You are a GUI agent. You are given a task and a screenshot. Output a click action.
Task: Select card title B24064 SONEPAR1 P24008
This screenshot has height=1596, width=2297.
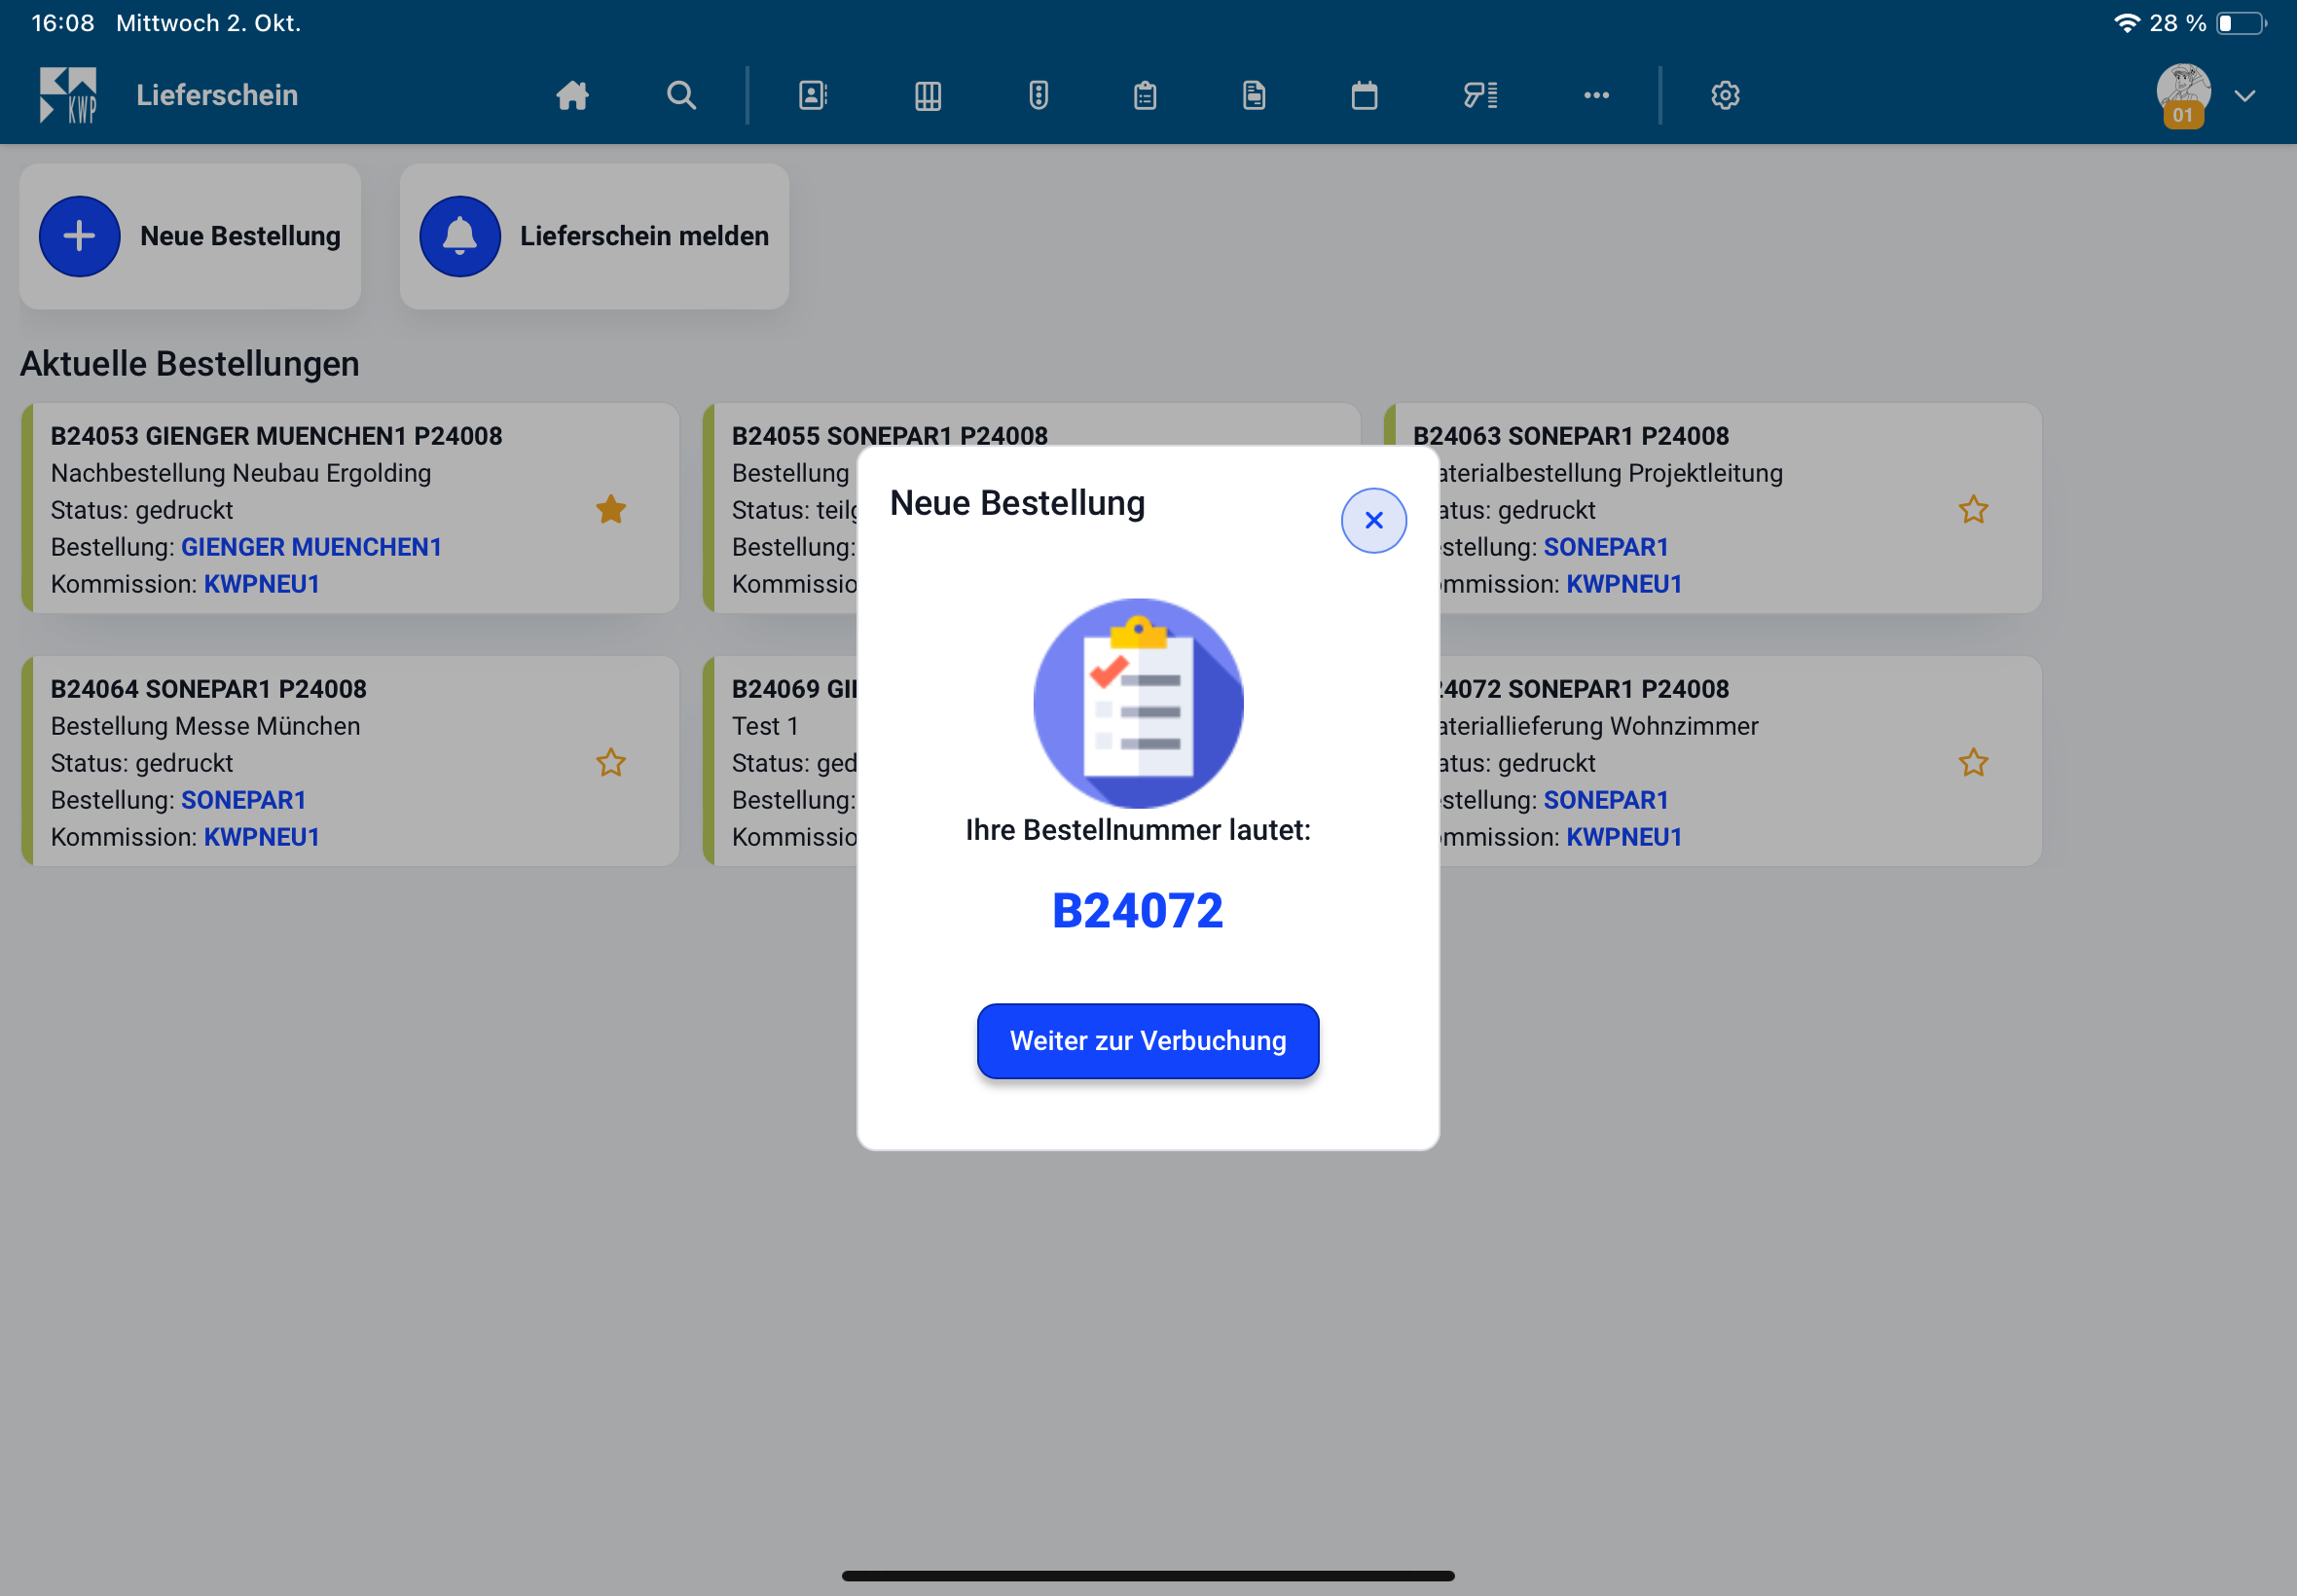[208, 689]
